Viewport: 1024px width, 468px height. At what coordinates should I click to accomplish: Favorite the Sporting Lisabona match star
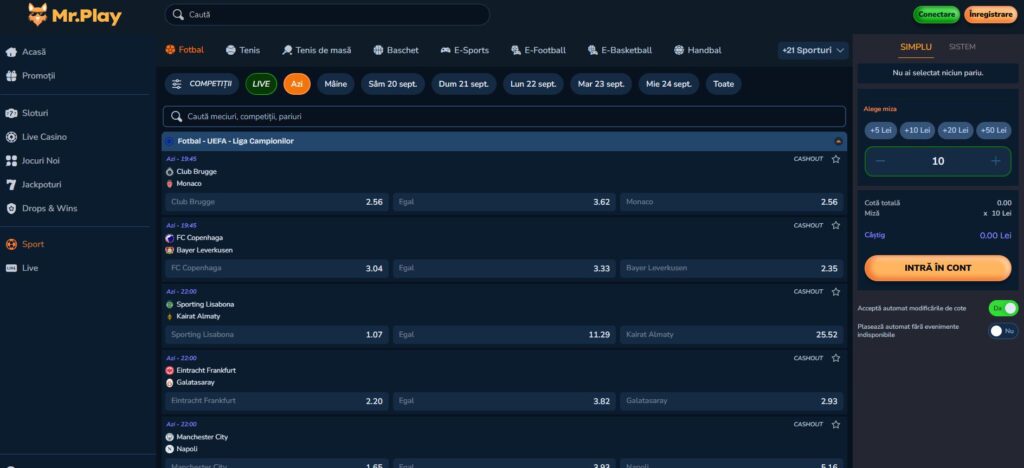pyautogui.click(x=836, y=292)
